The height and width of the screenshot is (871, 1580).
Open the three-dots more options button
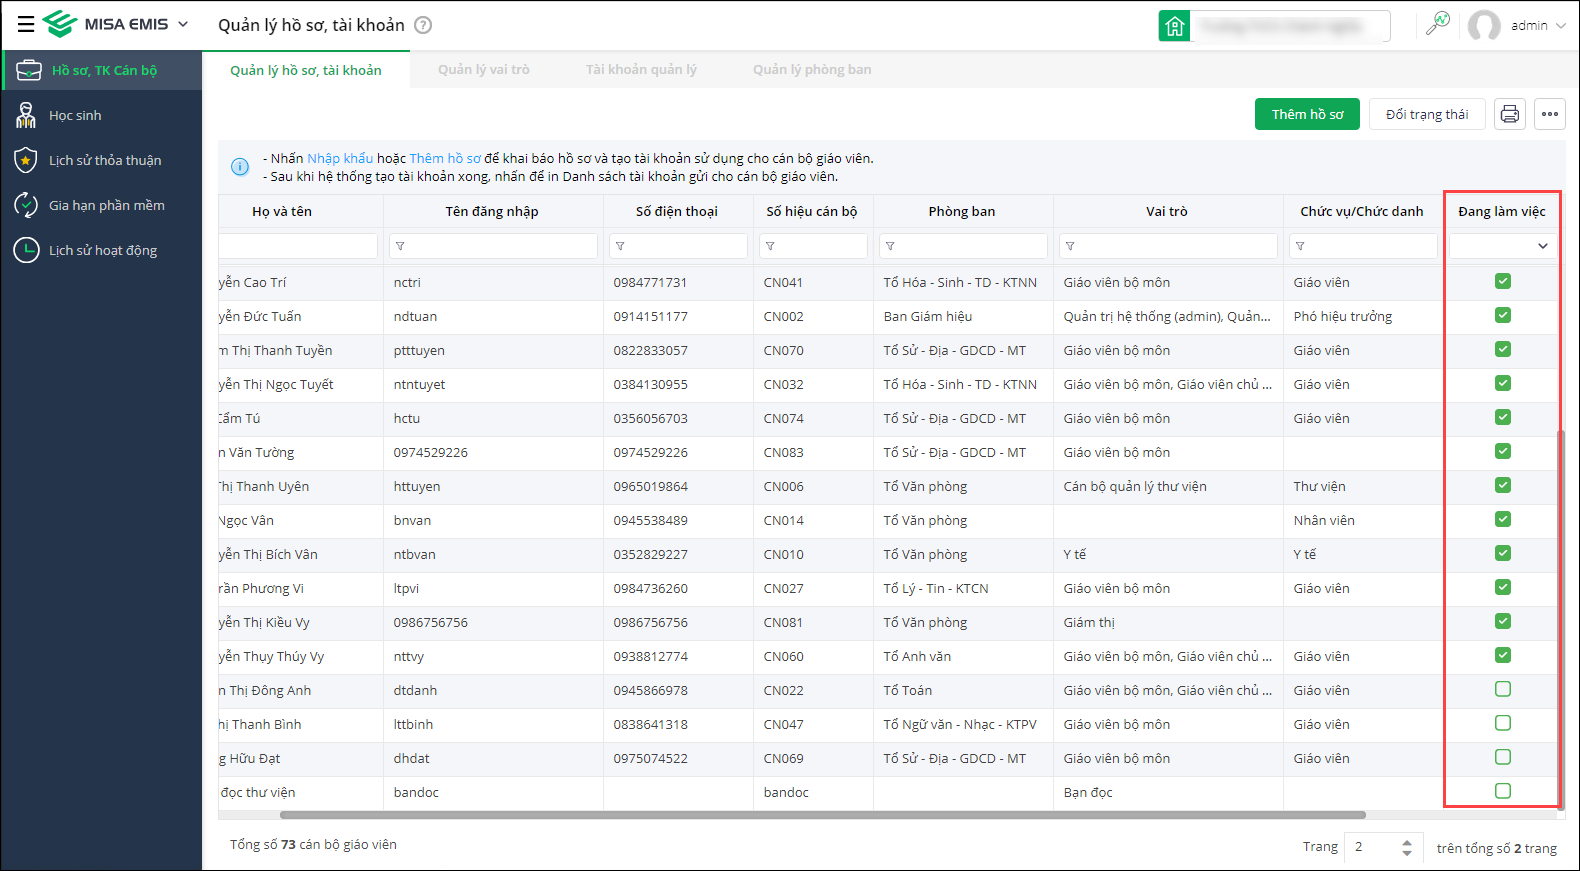point(1550,114)
